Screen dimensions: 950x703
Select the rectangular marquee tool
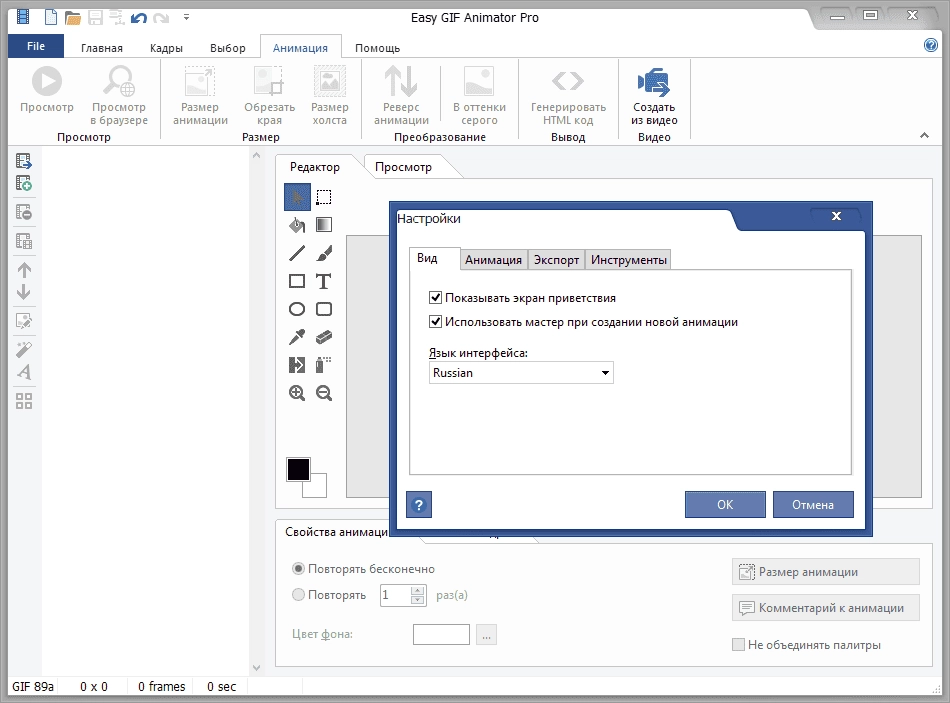coord(324,197)
